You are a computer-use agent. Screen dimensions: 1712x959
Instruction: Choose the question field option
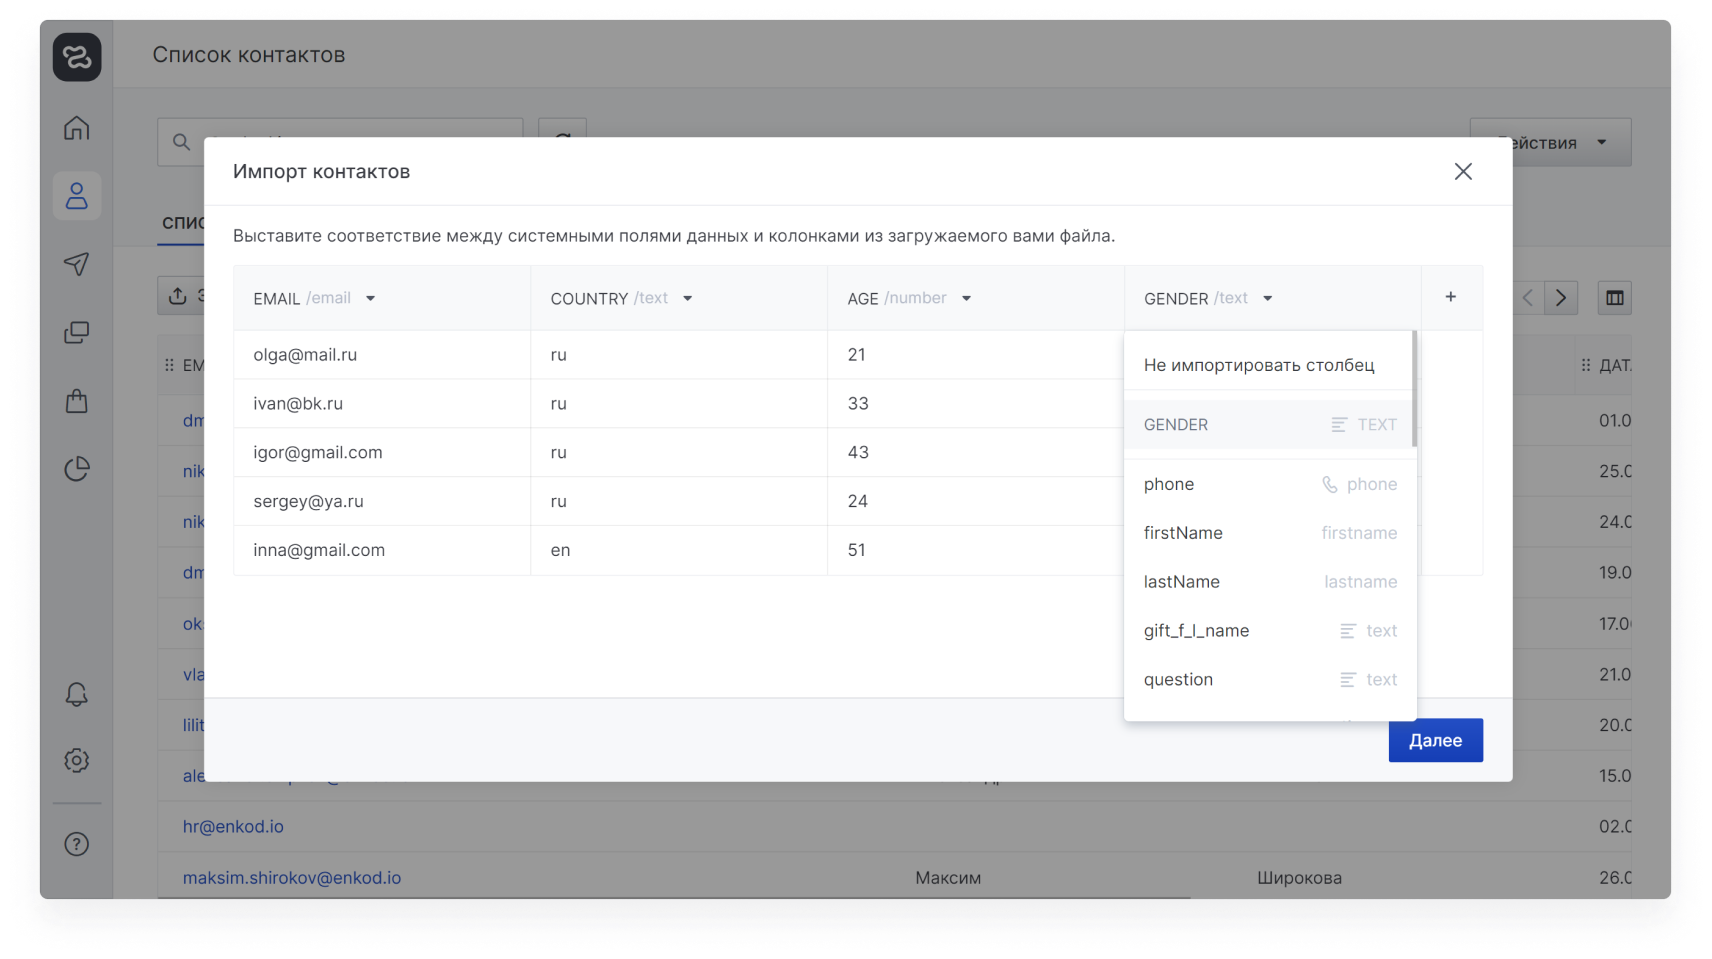[x=1270, y=680]
